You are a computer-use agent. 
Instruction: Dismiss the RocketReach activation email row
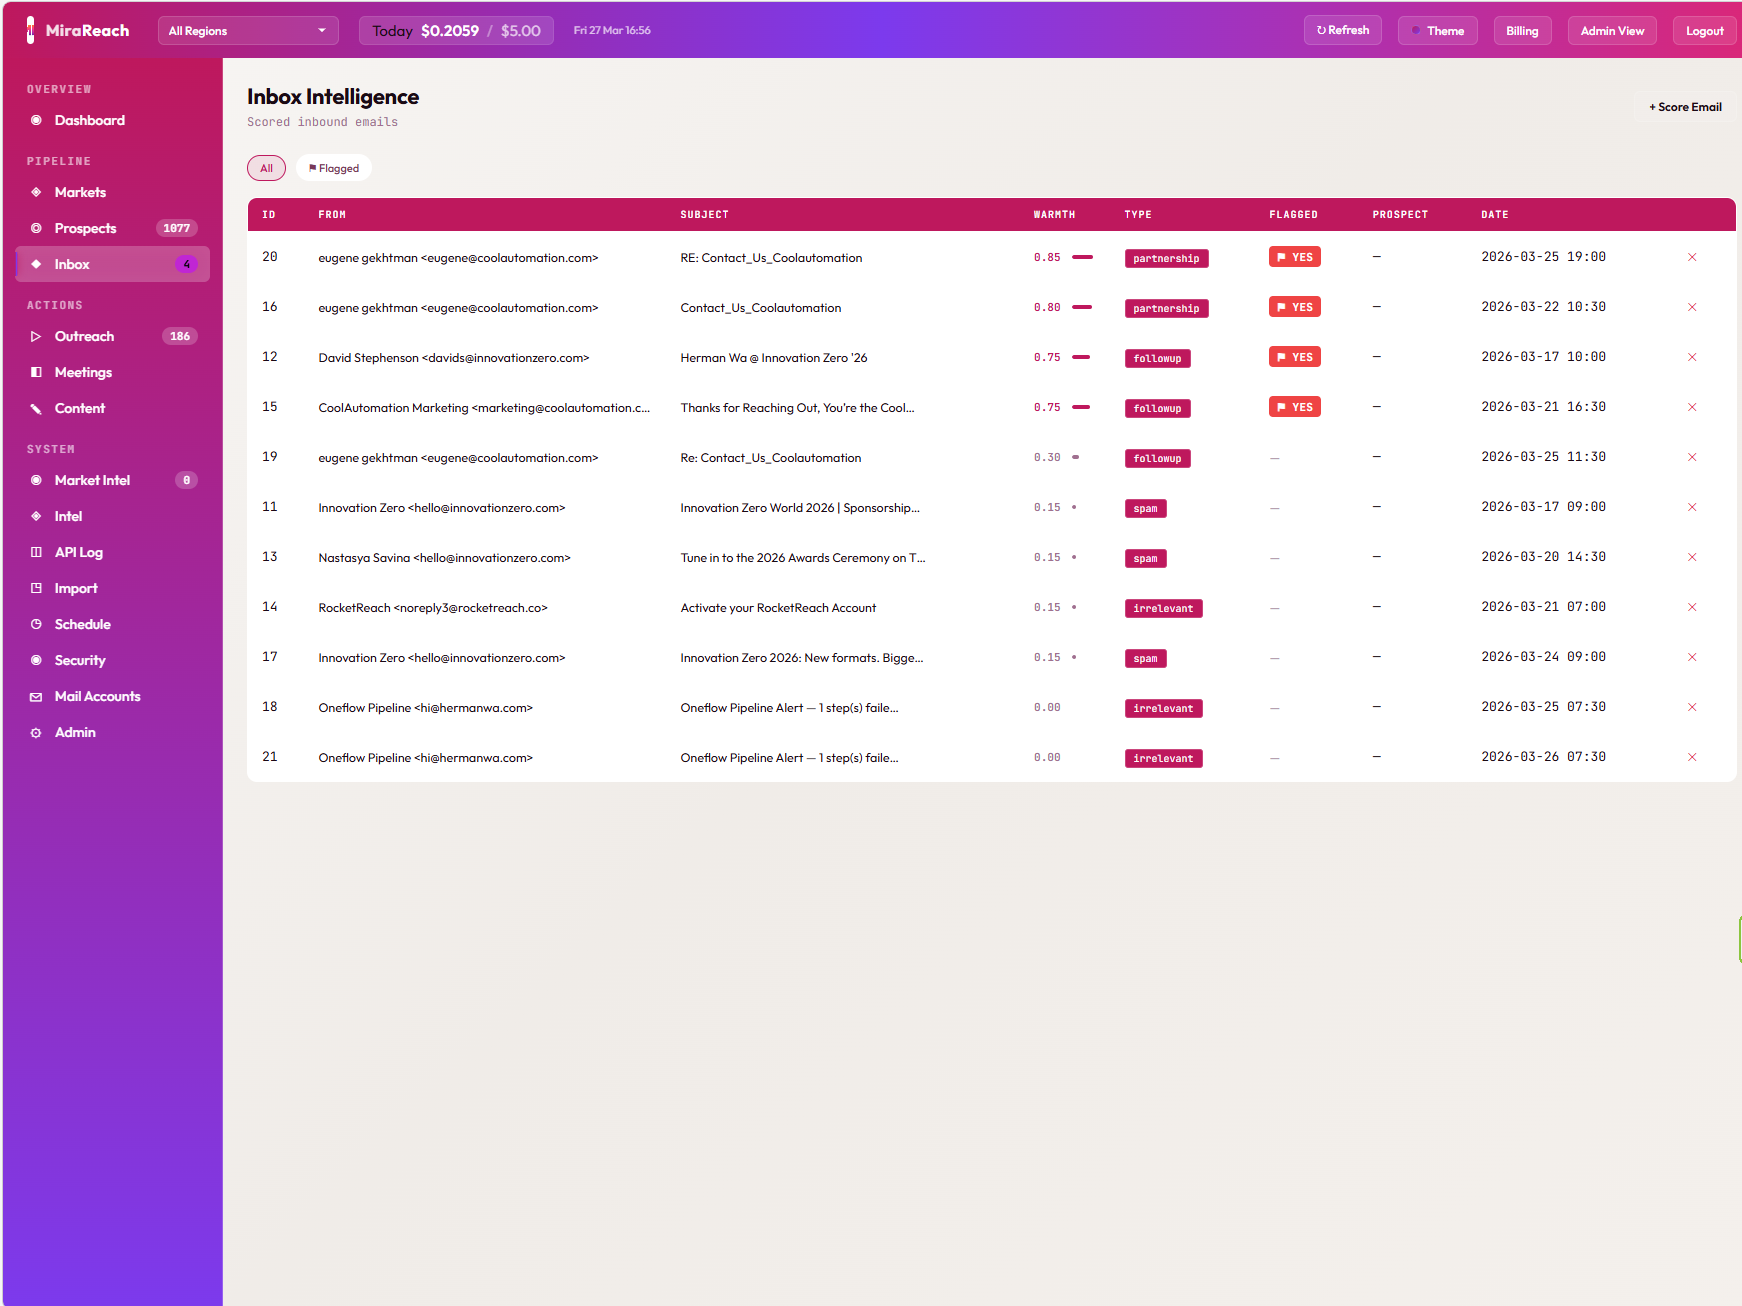1692,607
